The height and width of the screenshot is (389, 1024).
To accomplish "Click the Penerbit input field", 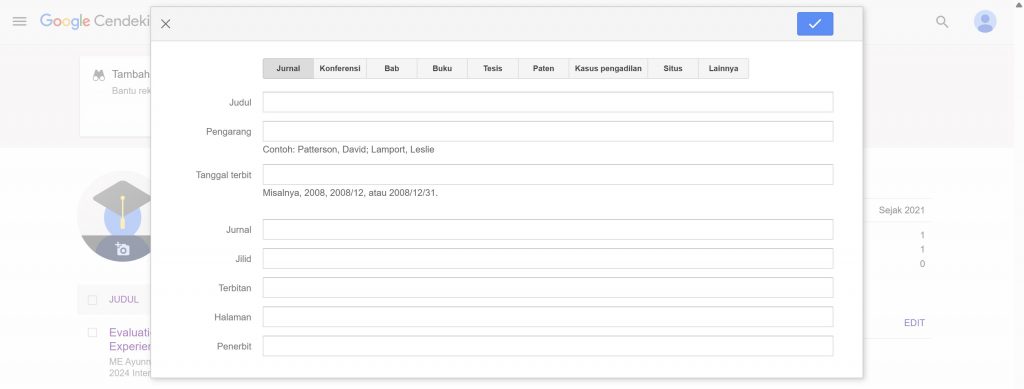I will point(548,346).
